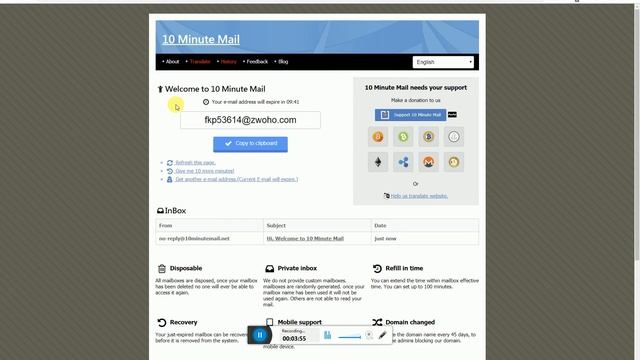Screen dimensions: 640x360
Task: Click the recorder audio level bars icon
Action: (327, 335)
